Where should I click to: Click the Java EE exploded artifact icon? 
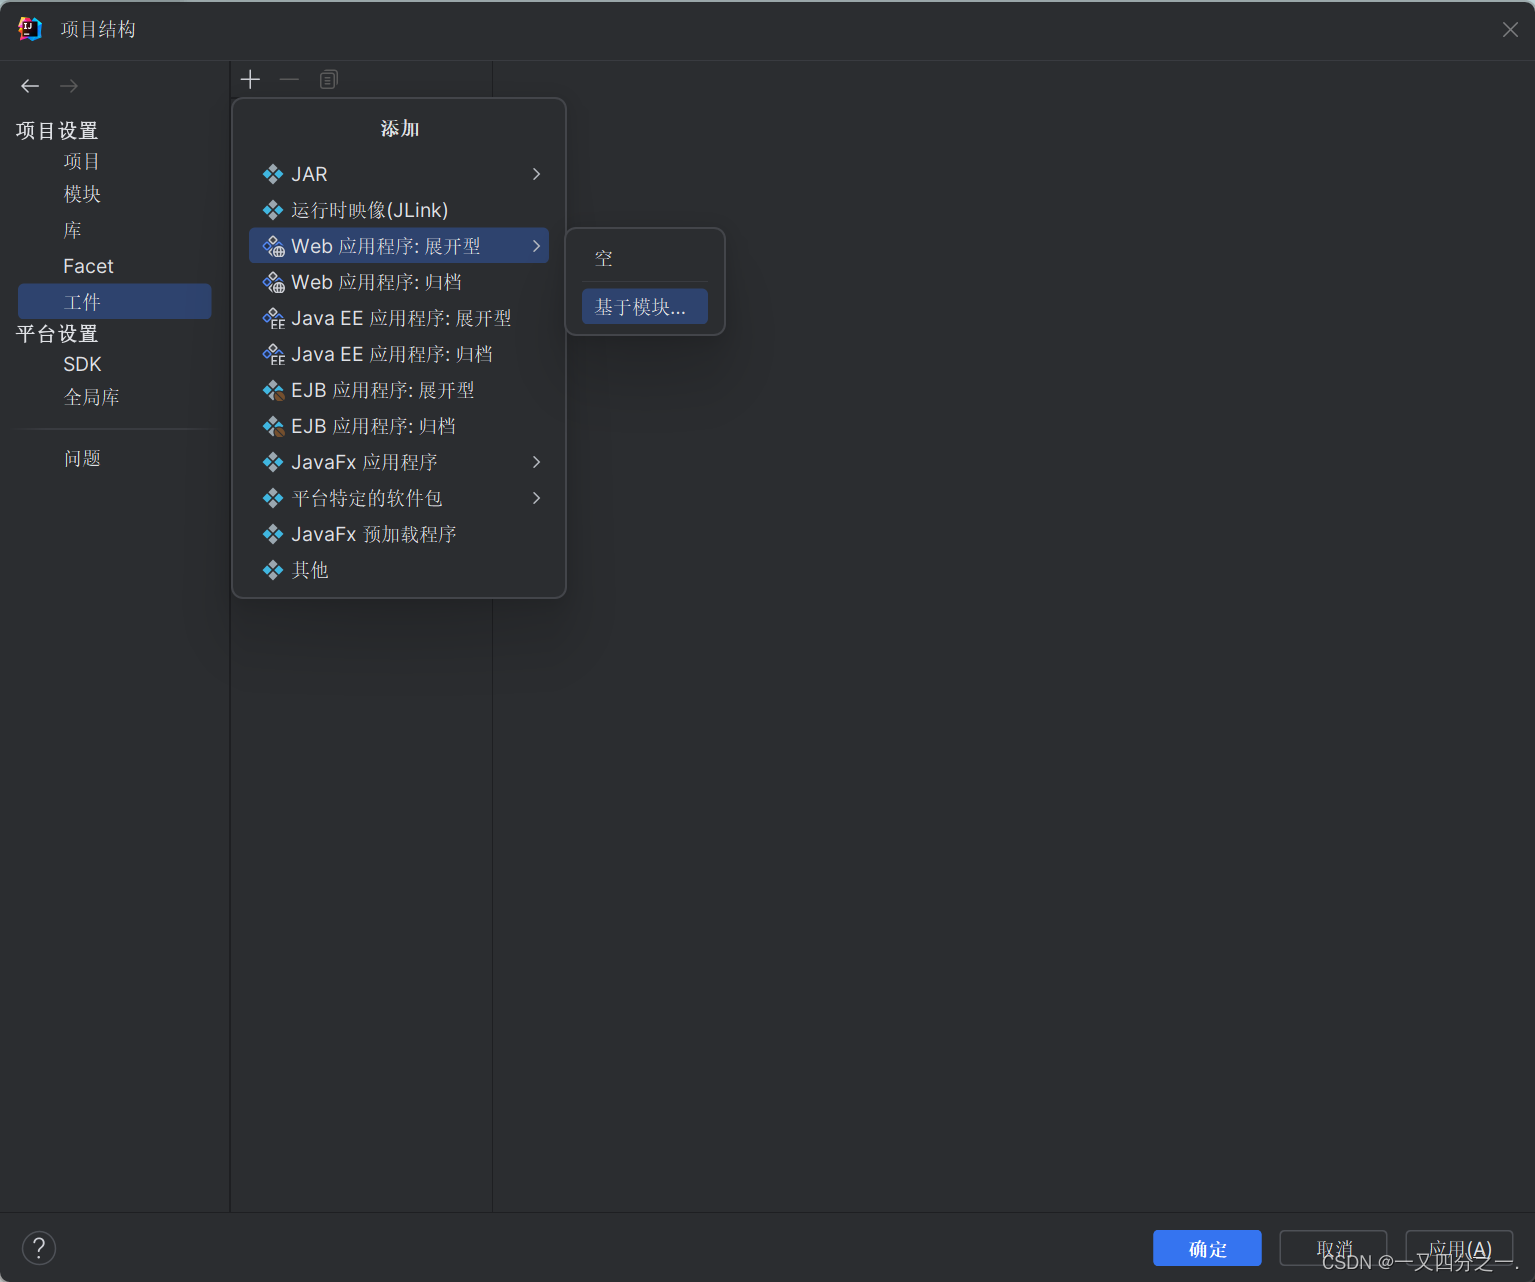273,318
